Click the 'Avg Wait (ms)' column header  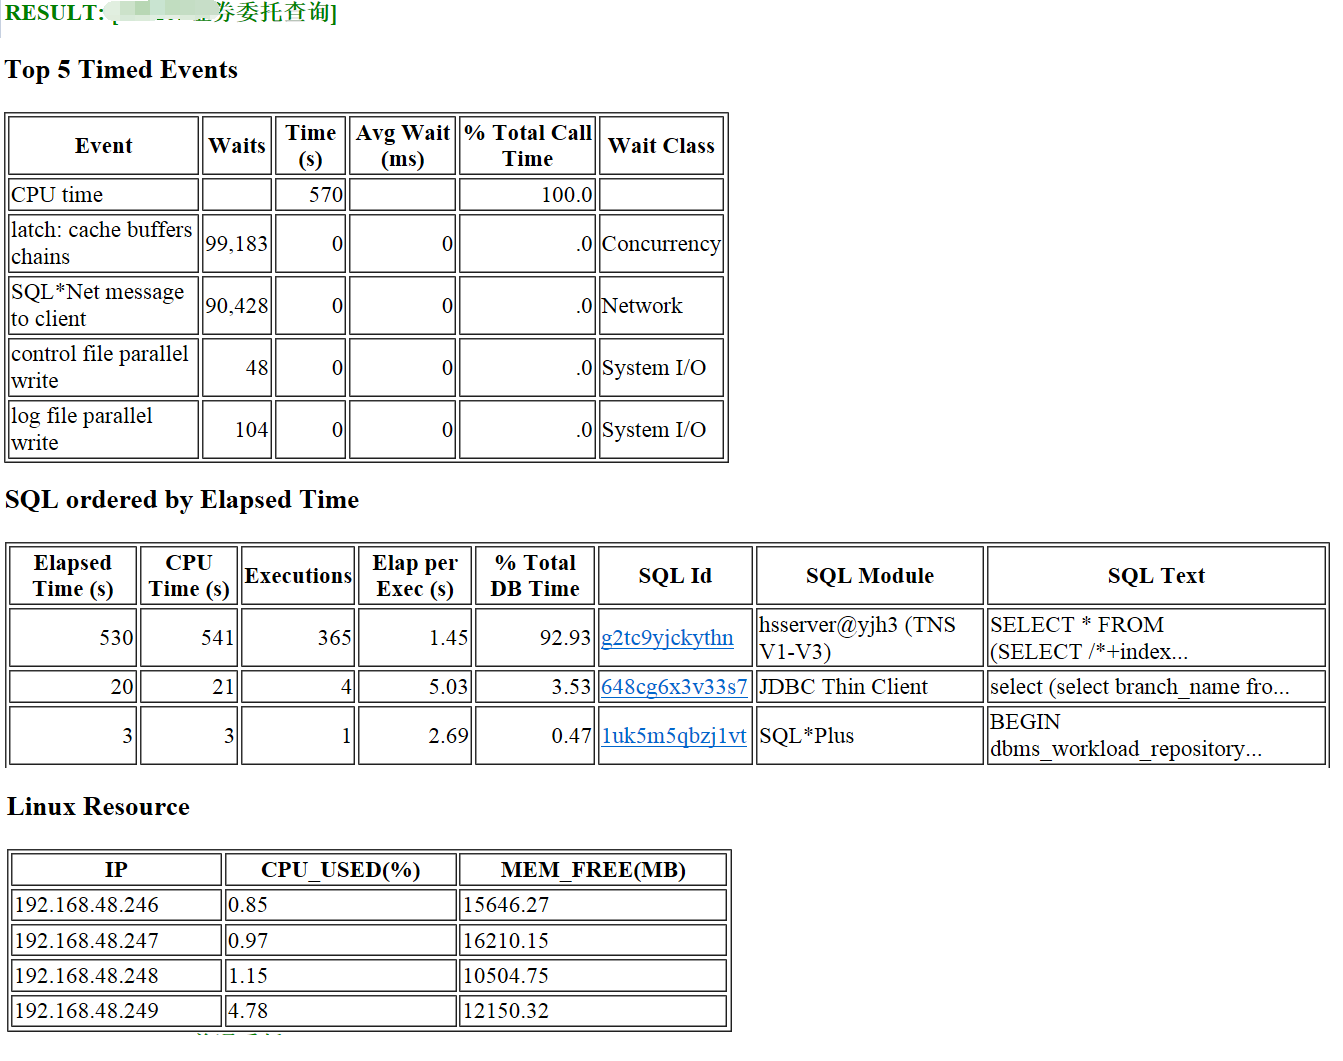pos(403,146)
